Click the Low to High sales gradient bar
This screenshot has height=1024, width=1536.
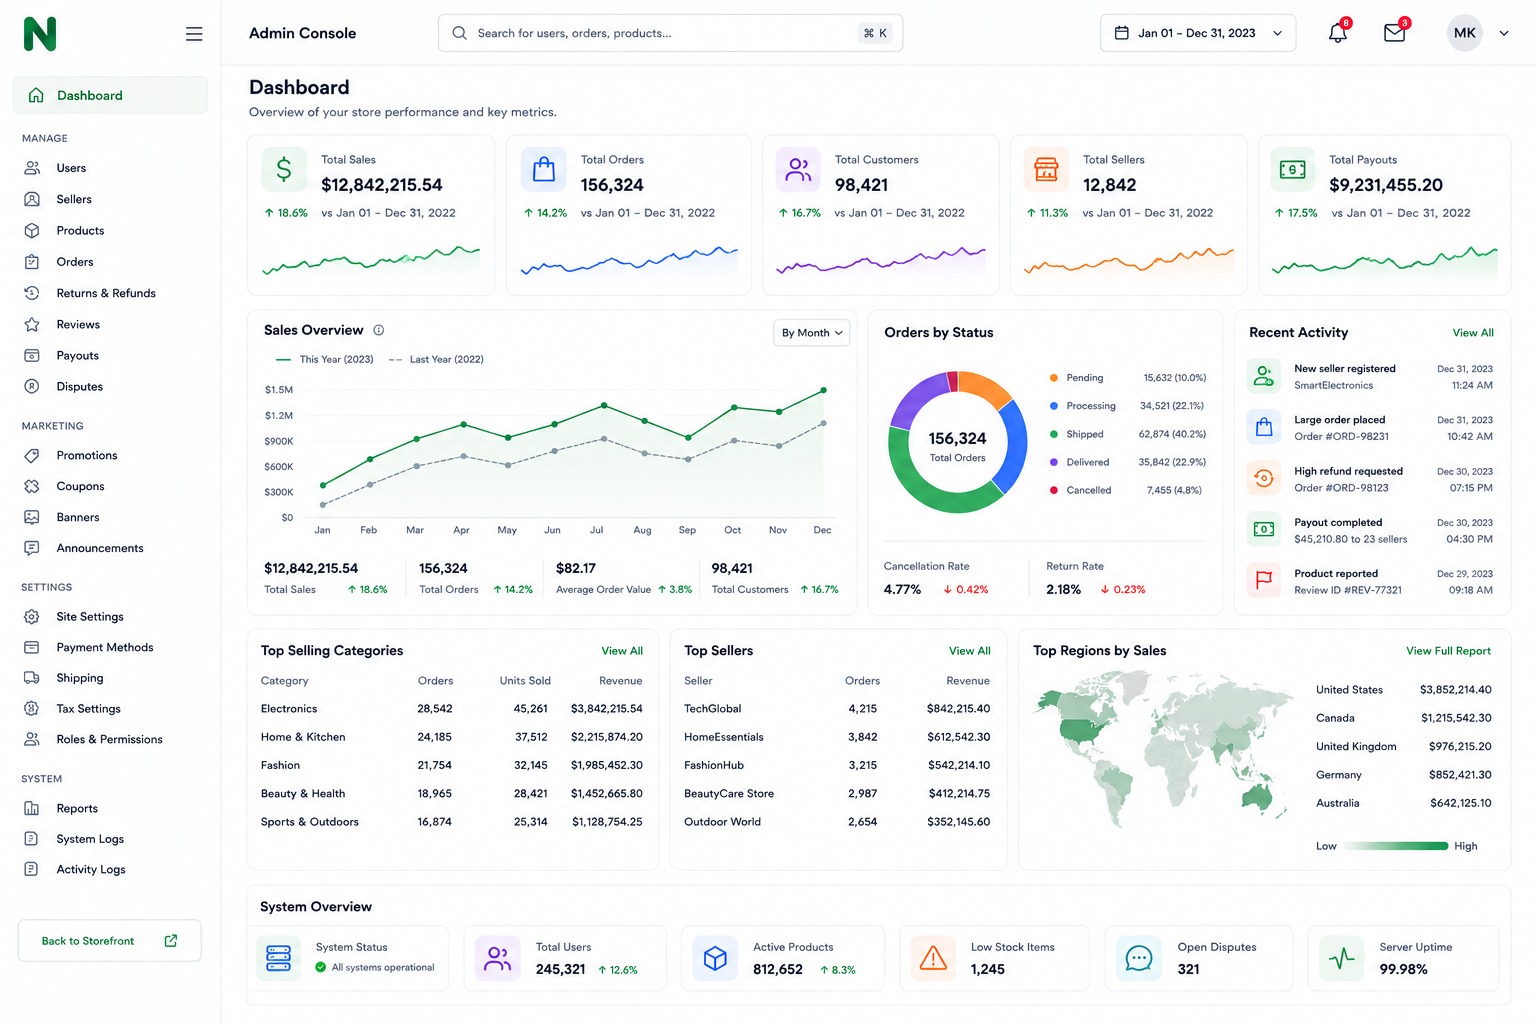pos(1396,846)
